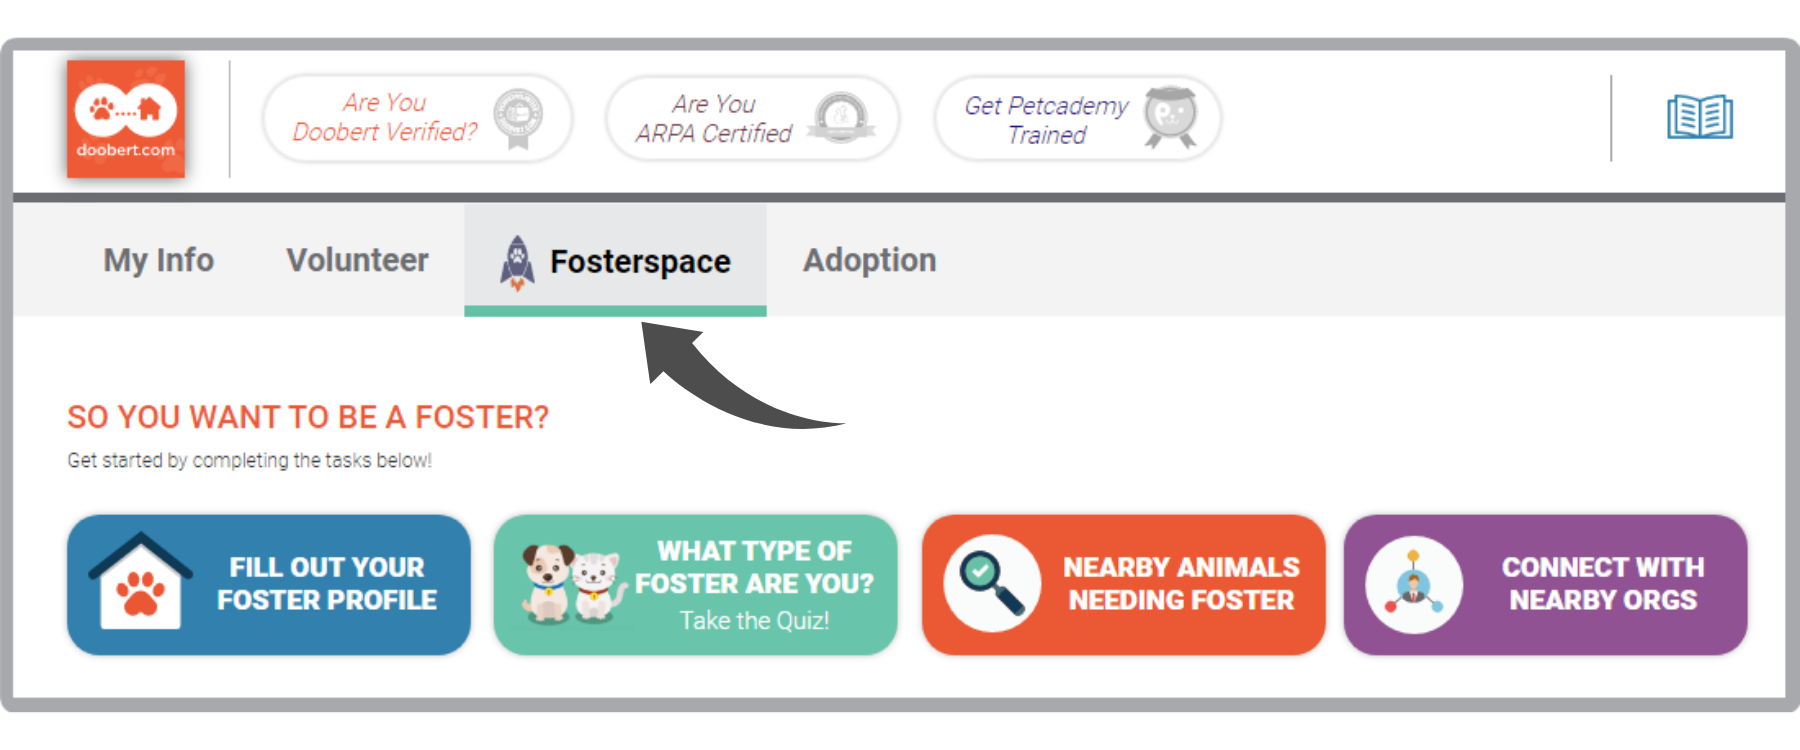
Task: Click Are You Doobert Verified button
Action: pyautogui.click(x=417, y=118)
